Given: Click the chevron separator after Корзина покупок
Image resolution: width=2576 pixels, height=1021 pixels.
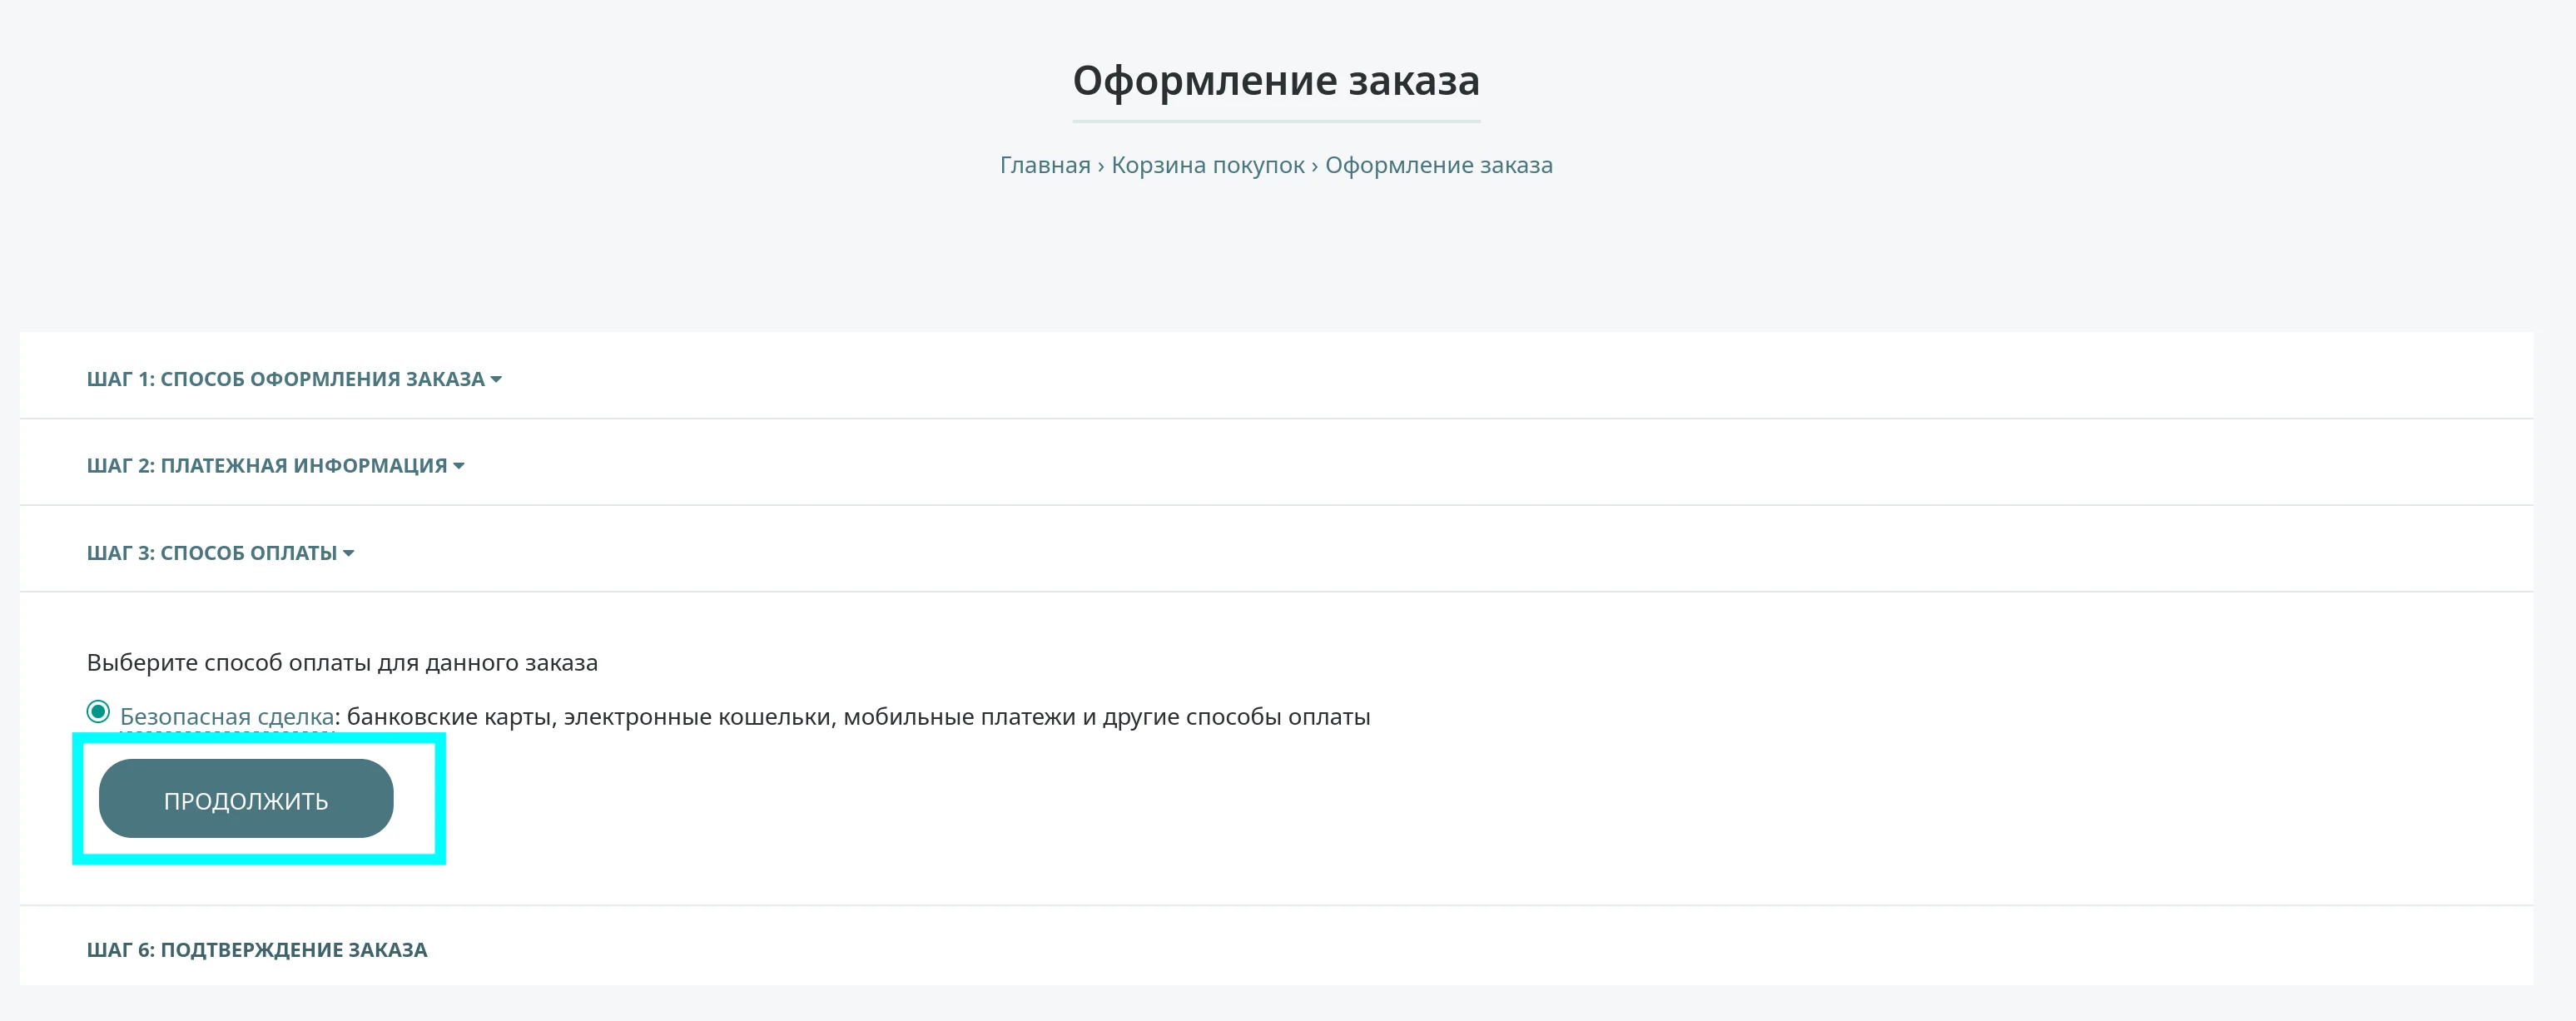Looking at the screenshot, I should pos(1315,166).
